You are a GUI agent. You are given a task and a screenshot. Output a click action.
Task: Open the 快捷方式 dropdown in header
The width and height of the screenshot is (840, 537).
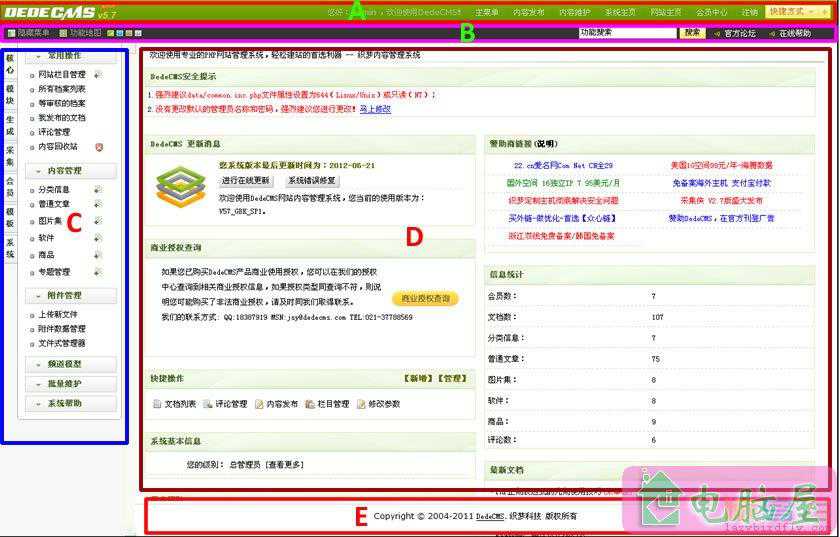[x=797, y=11]
